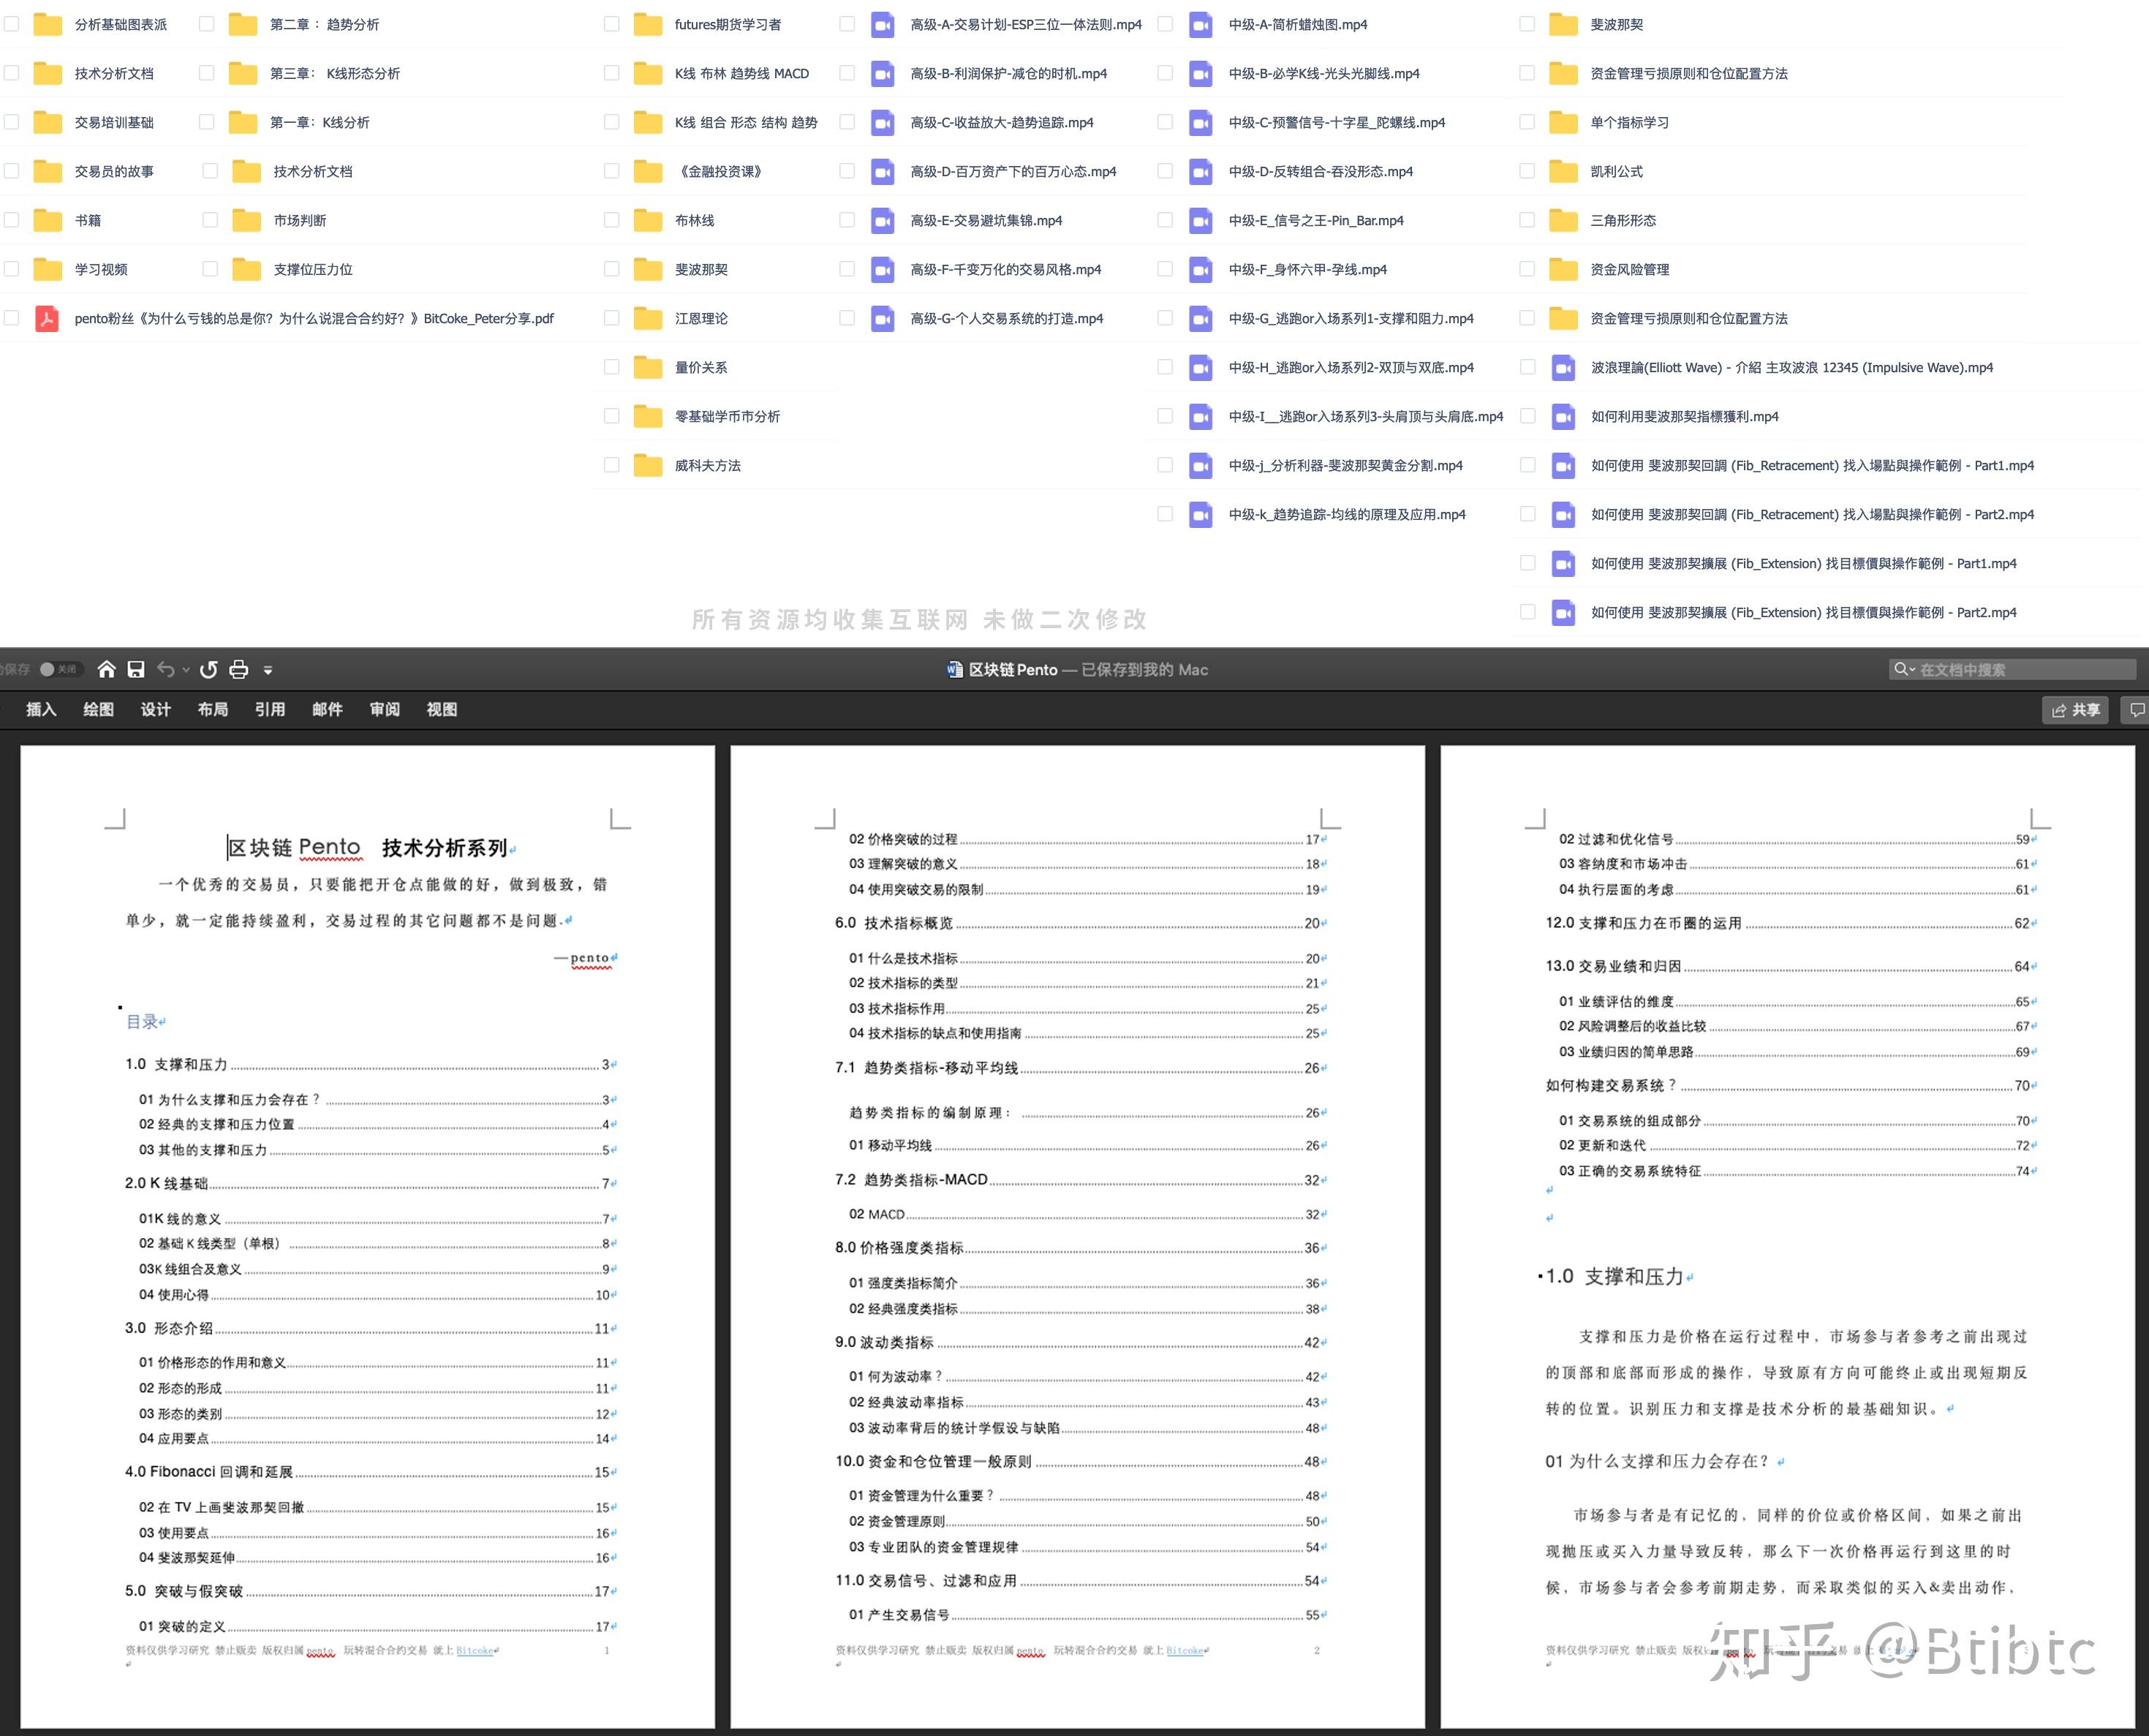The width and height of the screenshot is (2149, 1736).
Task: Click the 中级-k_趋势追踪 video icon
Action: tap(1201, 514)
